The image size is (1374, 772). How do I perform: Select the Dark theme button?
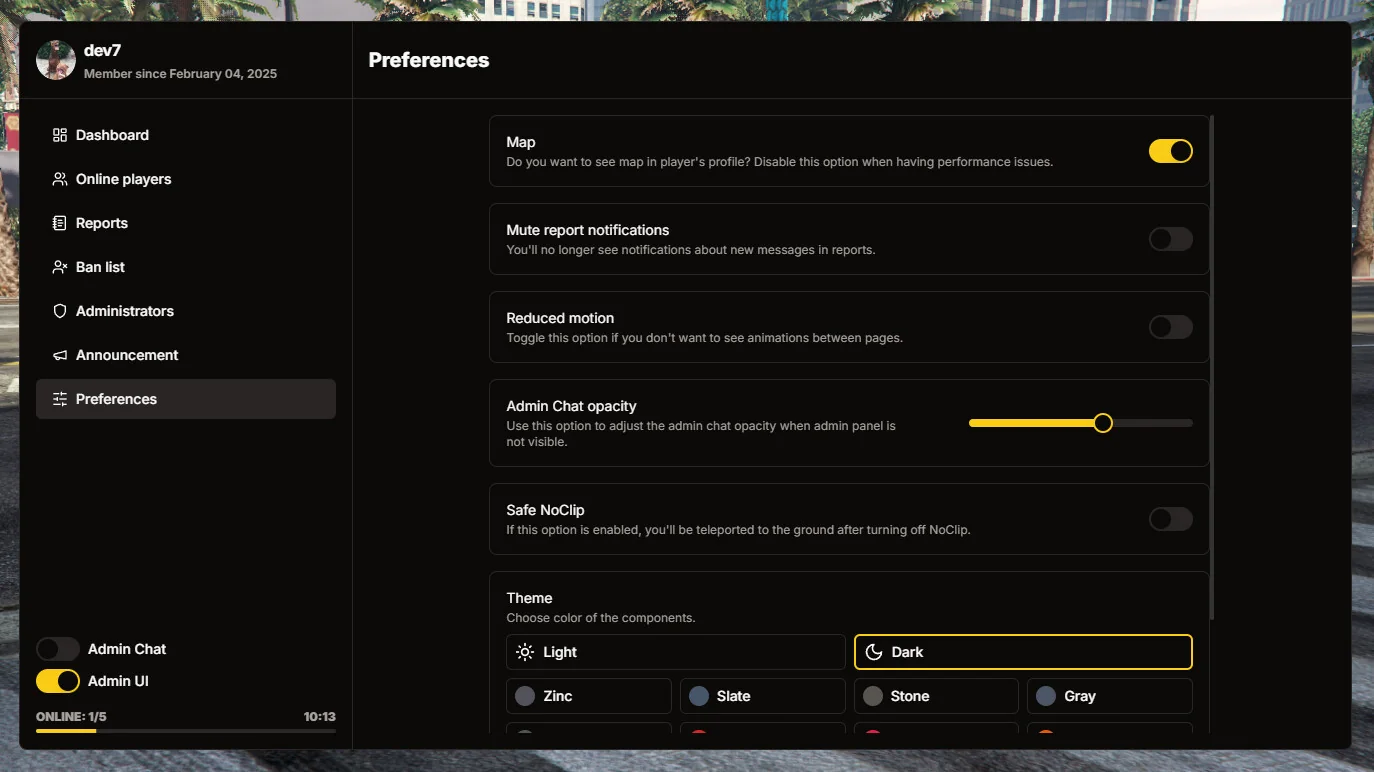pyautogui.click(x=1022, y=652)
